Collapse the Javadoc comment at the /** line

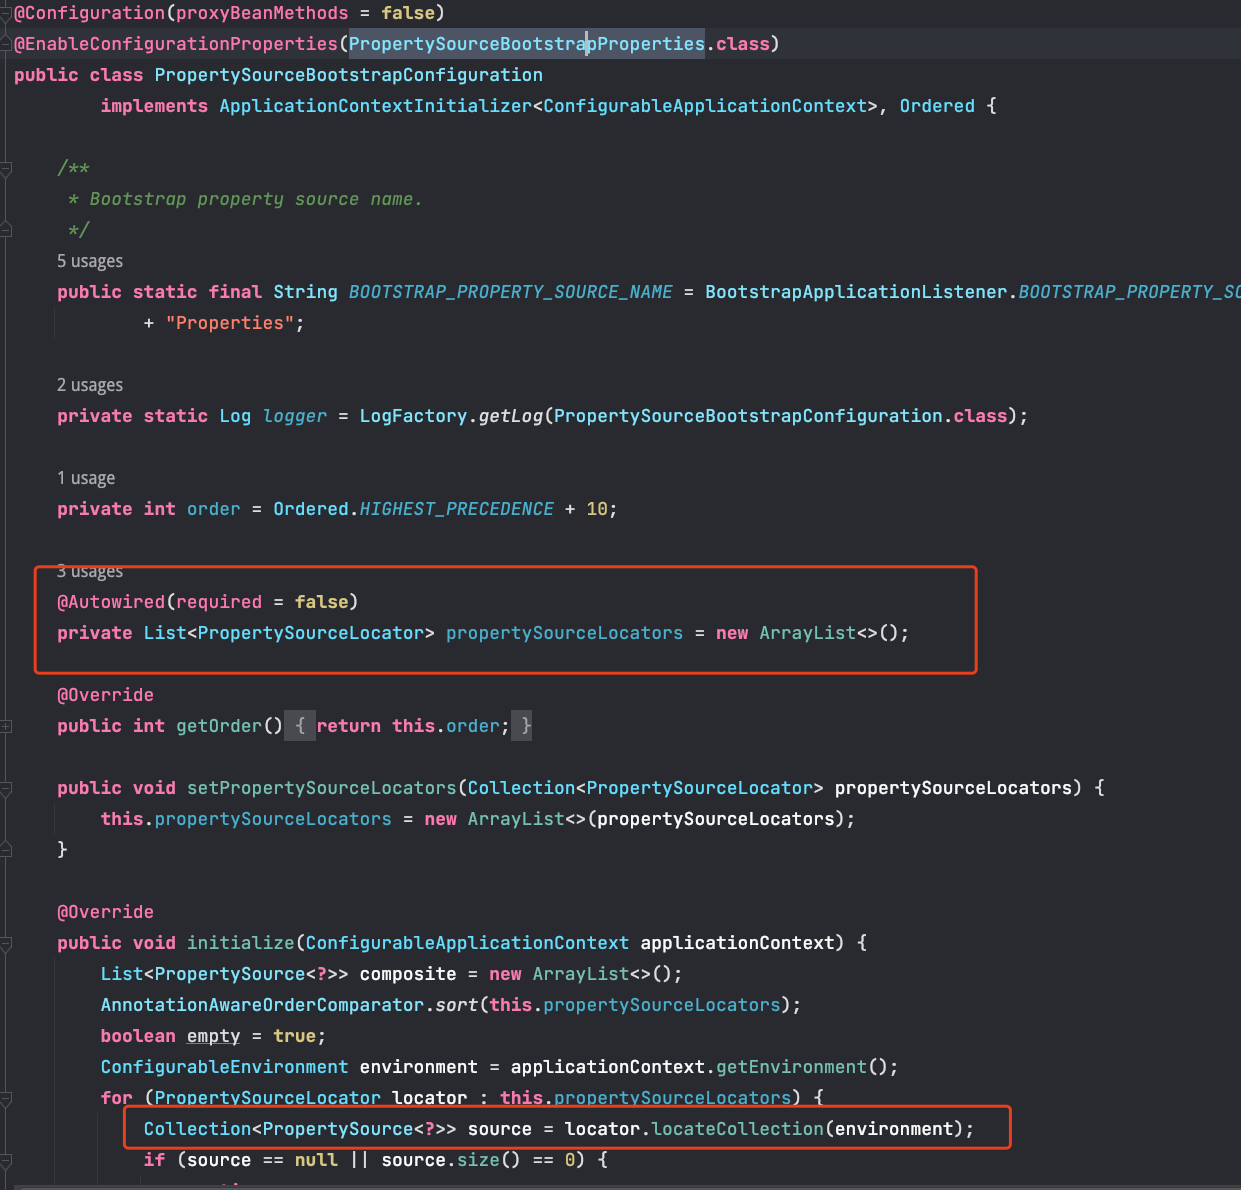(5, 169)
